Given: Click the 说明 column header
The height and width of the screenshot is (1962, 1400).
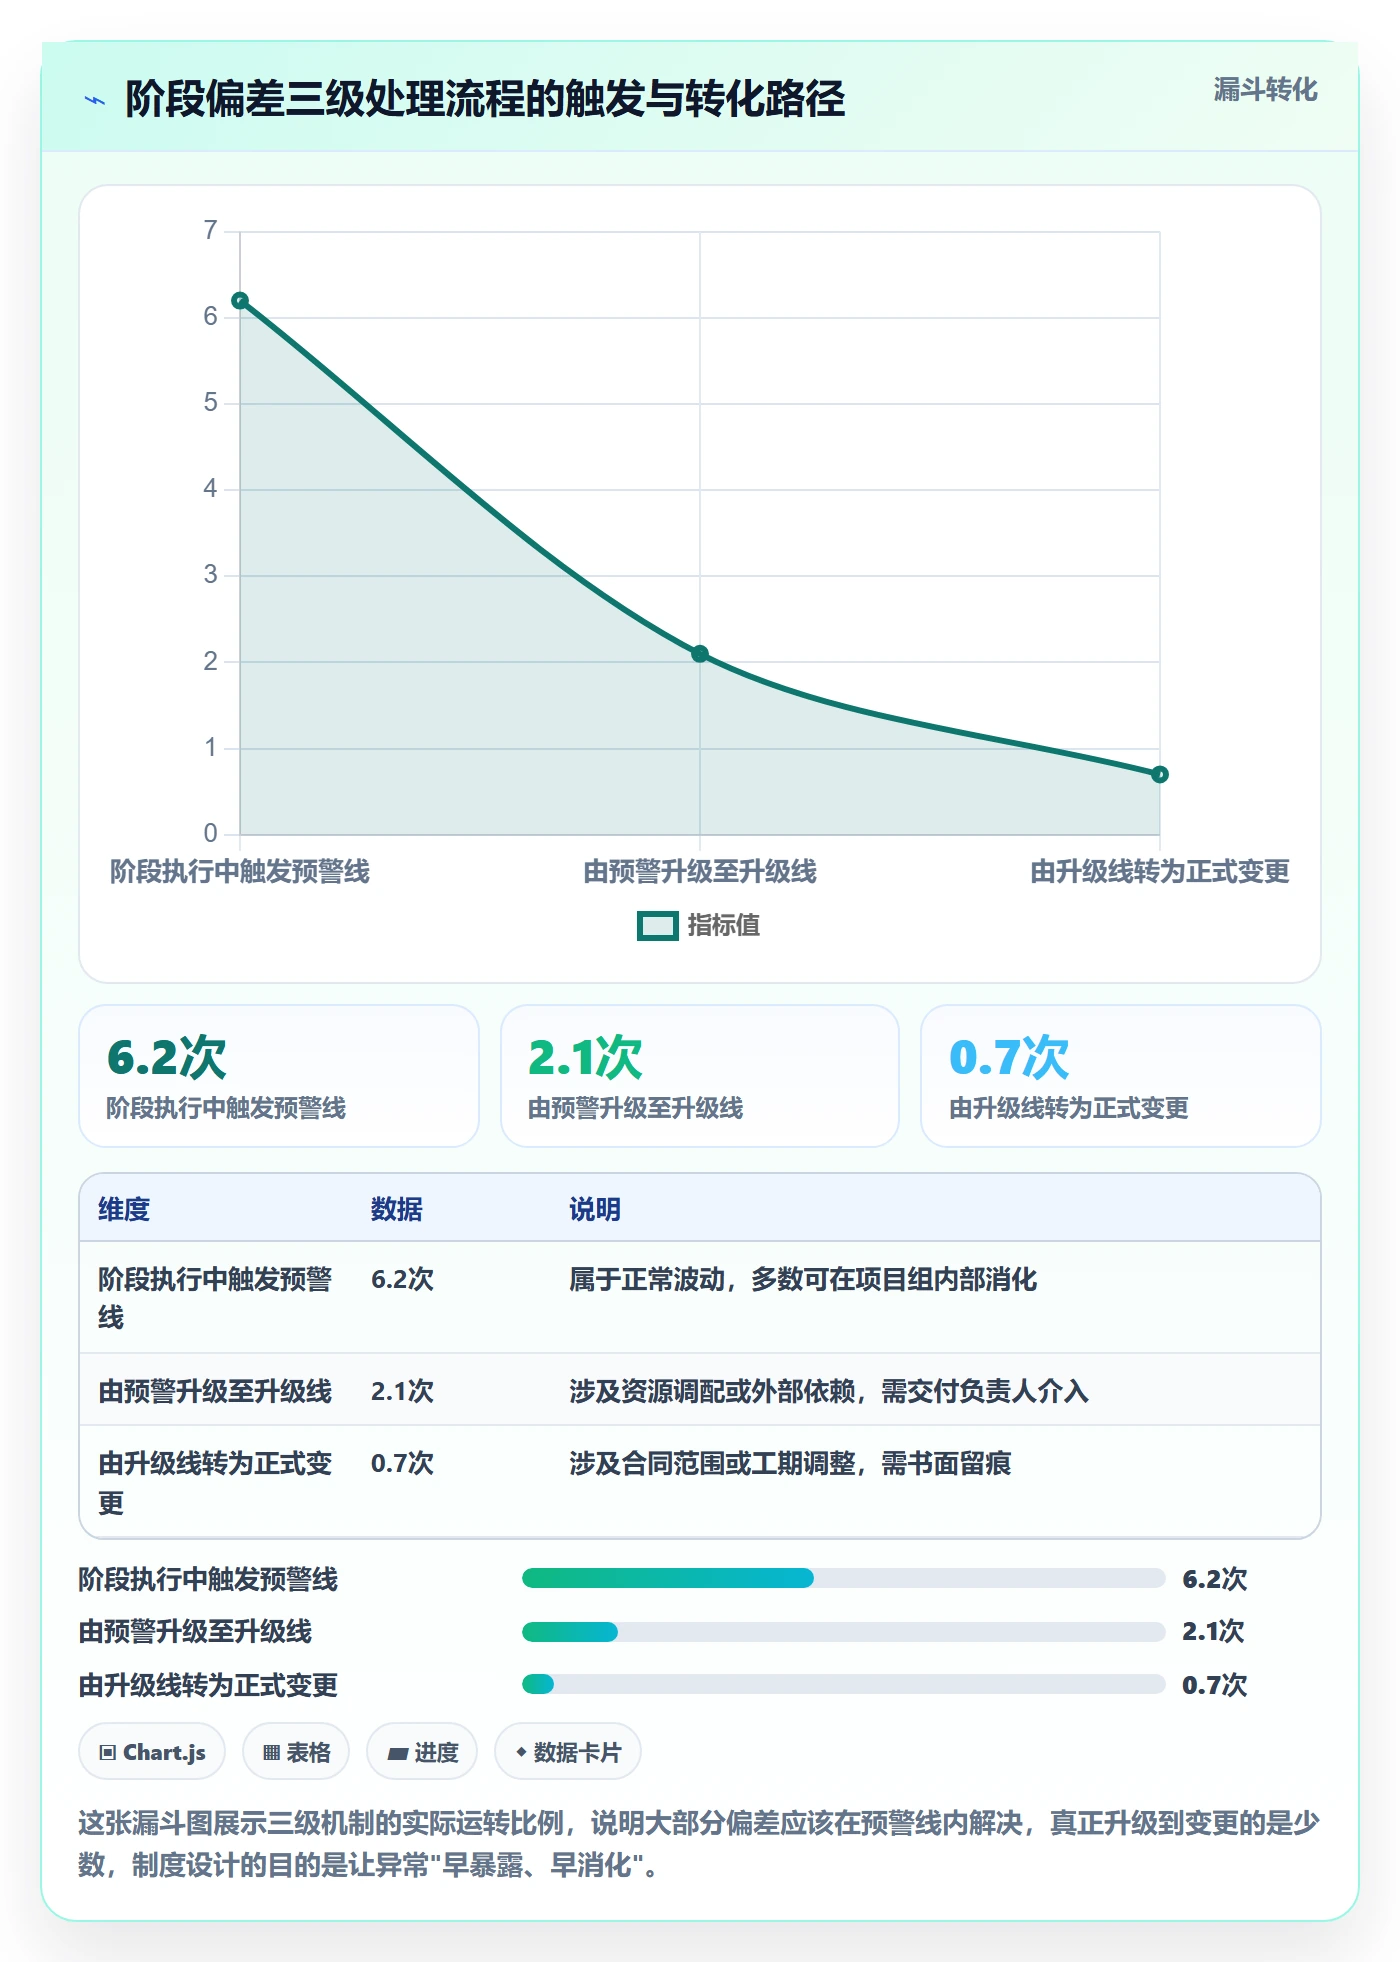Looking at the screenshot, I should (x=595, y=1209).
